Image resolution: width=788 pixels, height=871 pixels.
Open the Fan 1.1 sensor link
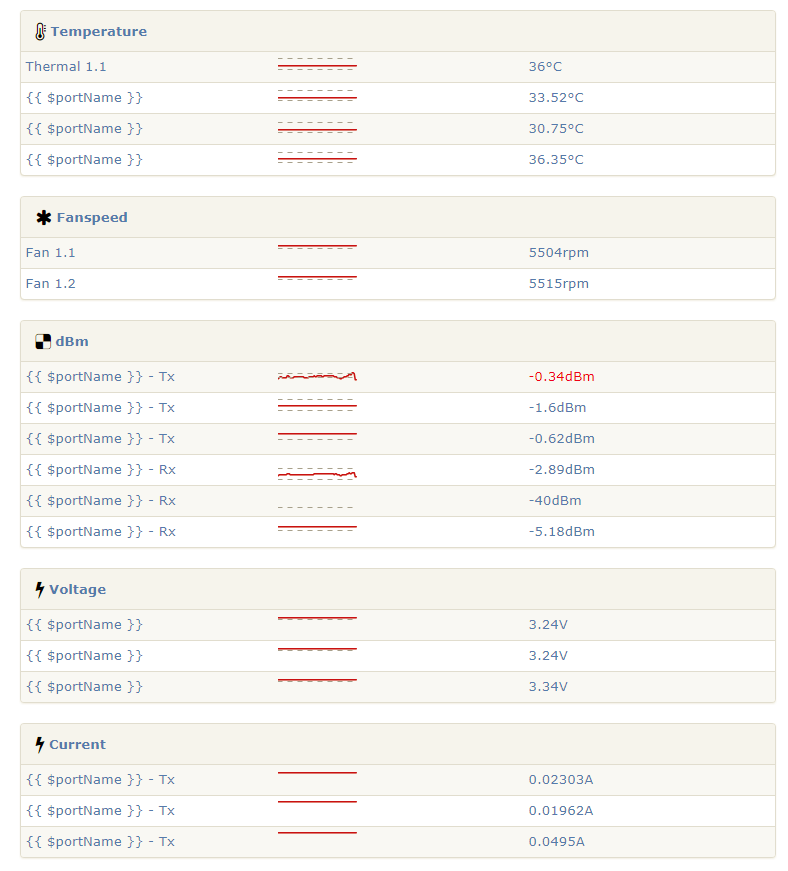click(x=51, y=252)
